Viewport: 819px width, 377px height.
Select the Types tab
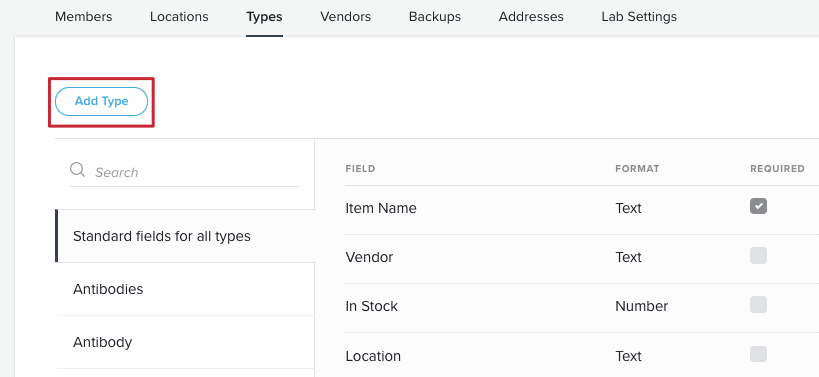click(264, 17)
